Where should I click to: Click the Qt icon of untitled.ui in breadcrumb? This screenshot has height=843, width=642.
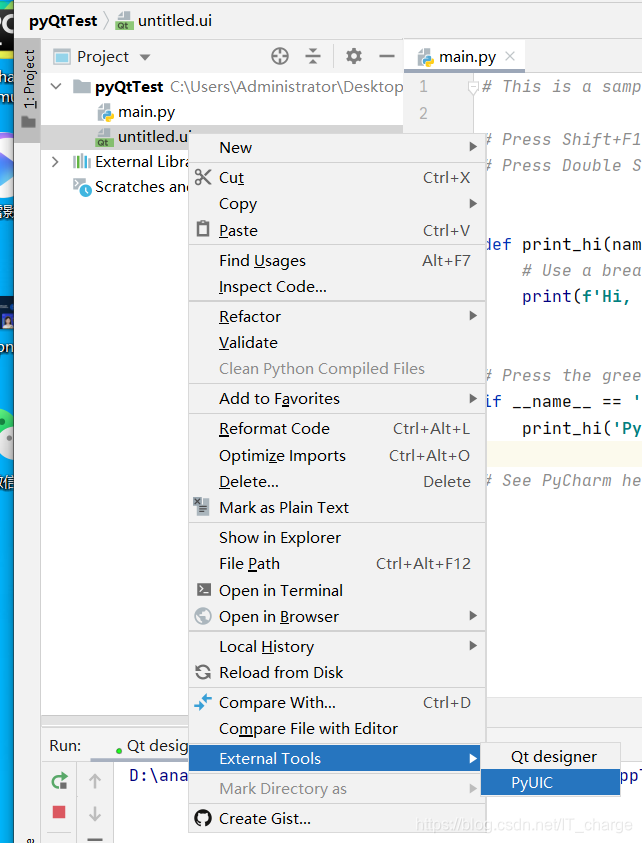tap(124, 21)
